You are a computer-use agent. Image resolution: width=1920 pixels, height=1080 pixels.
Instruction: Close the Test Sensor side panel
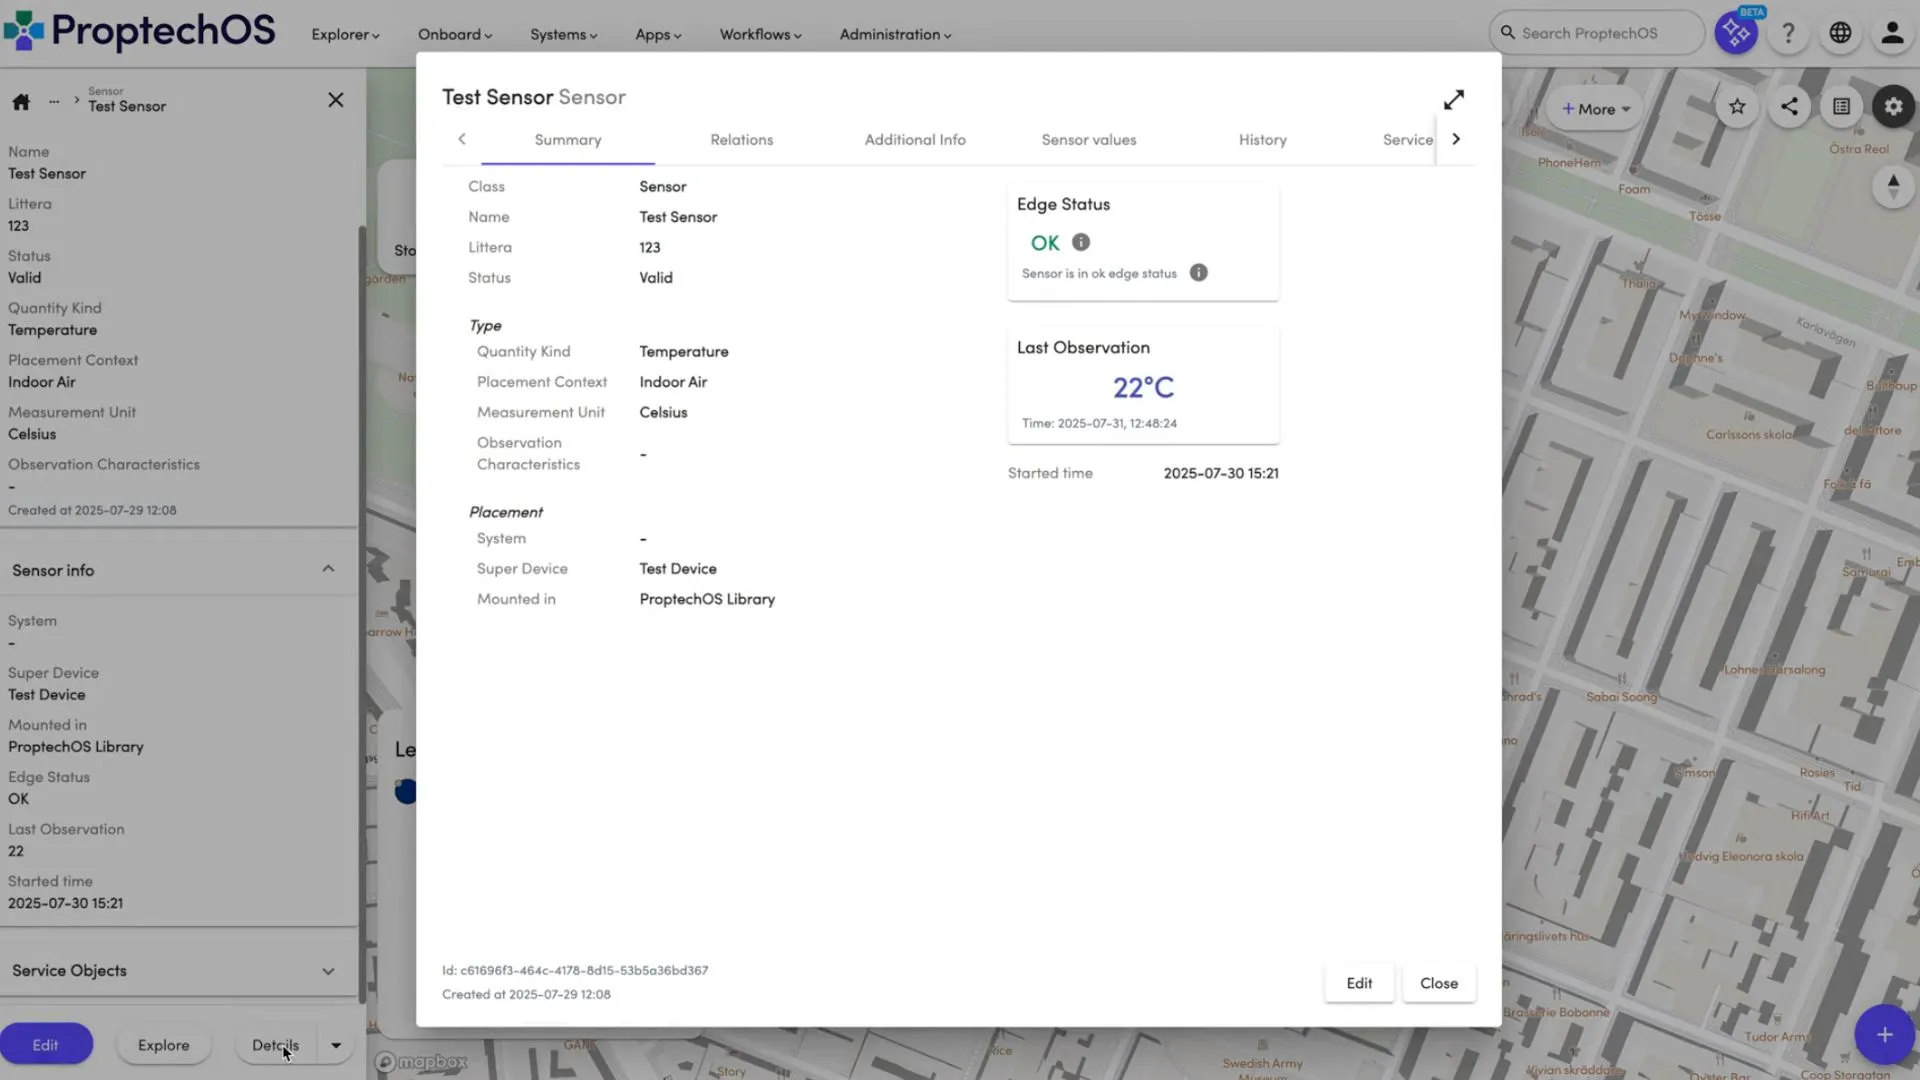click(x=336, y=100)
